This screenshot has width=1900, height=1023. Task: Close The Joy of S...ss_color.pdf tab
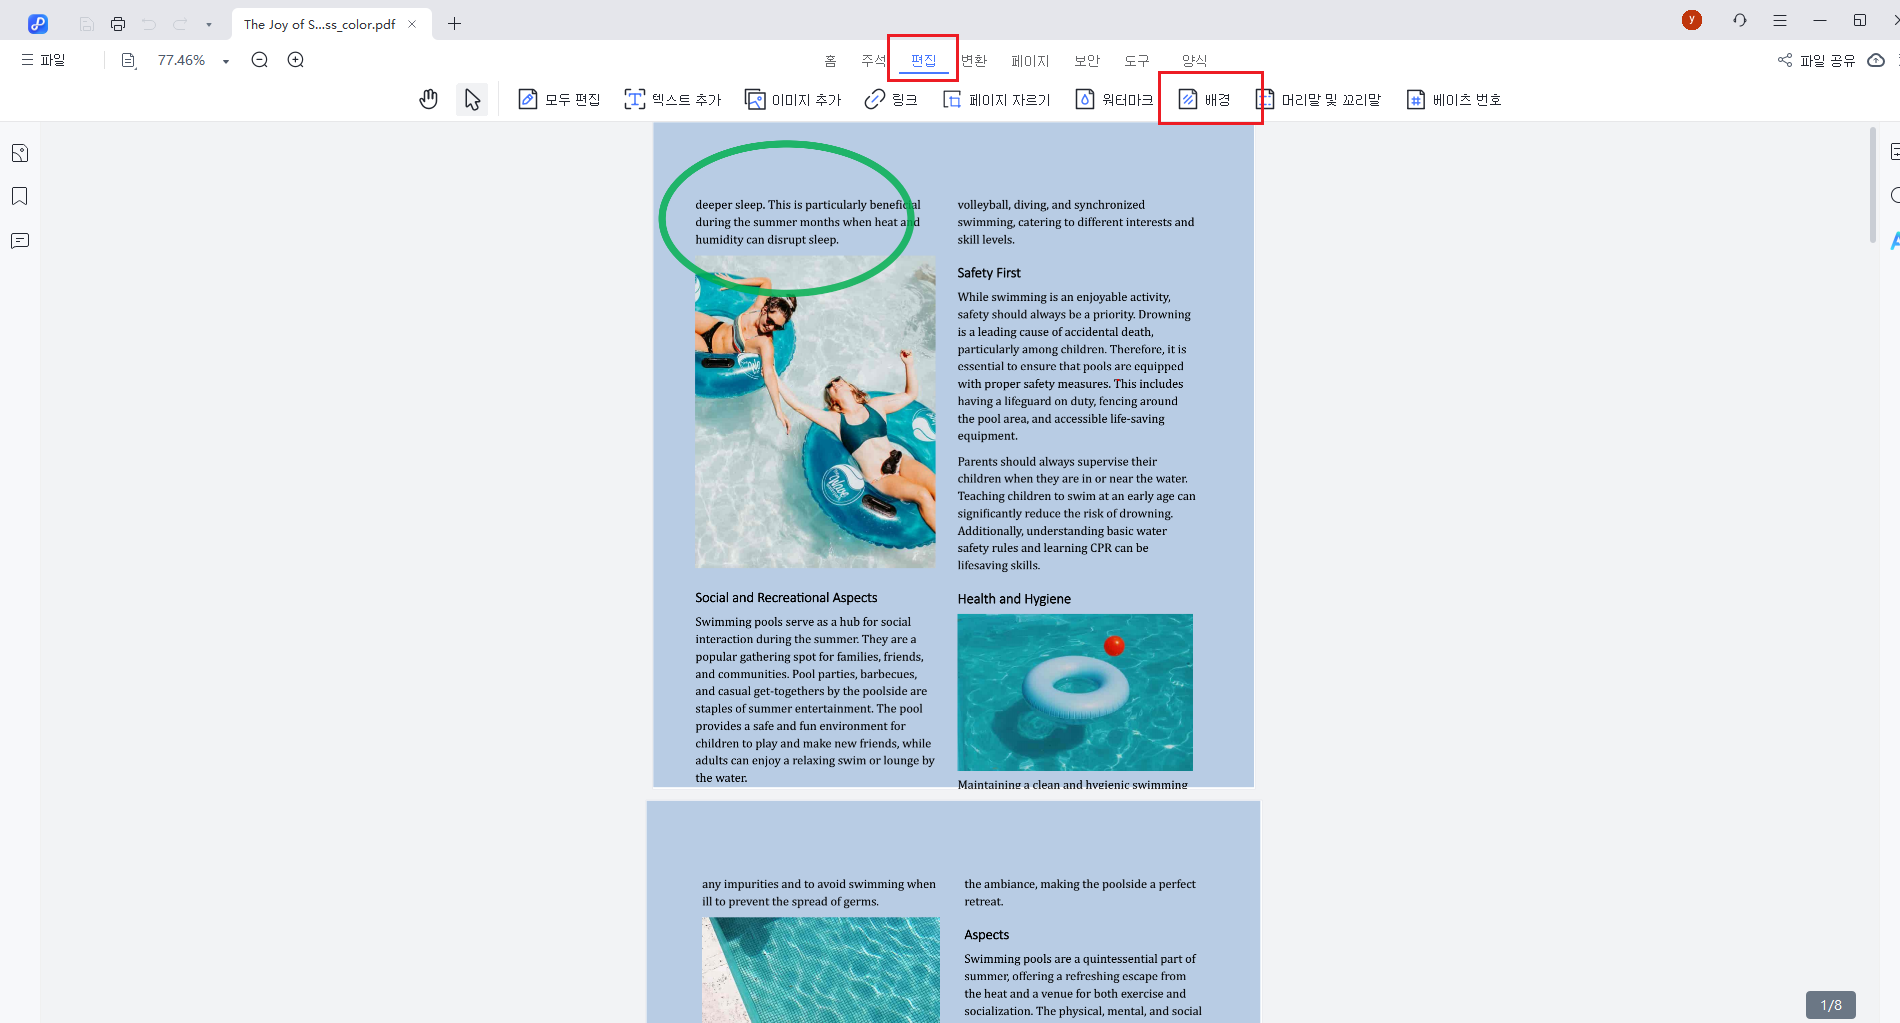click(412, 24)
